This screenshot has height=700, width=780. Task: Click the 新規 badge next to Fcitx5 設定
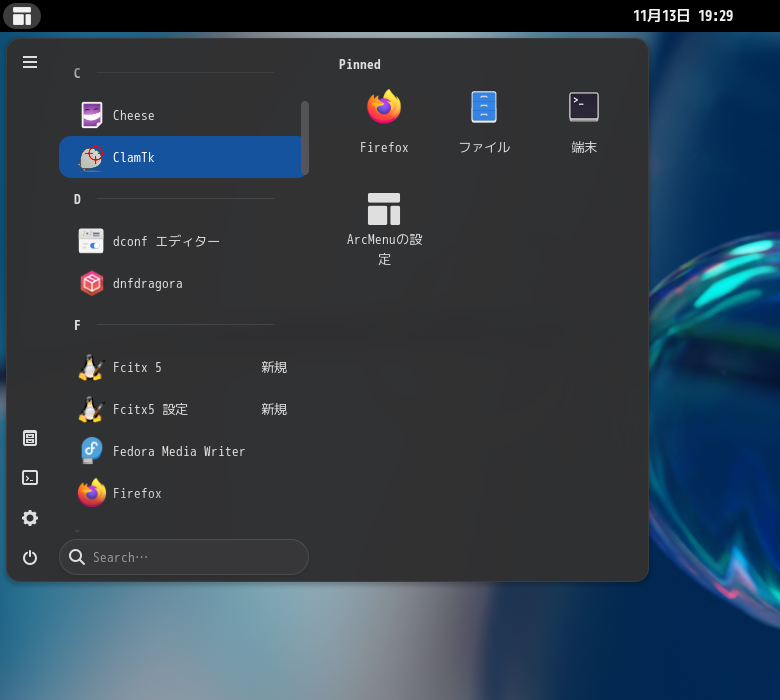click(274, 409)
